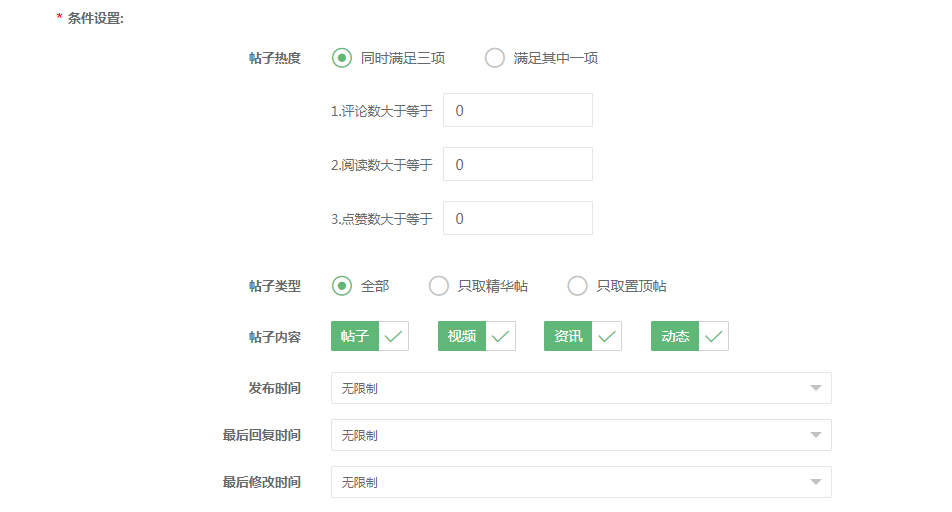Choose 只取置顶帖 radio option
Image resolution: width=952 pixels, height=512 pixels.
point(577,286)
